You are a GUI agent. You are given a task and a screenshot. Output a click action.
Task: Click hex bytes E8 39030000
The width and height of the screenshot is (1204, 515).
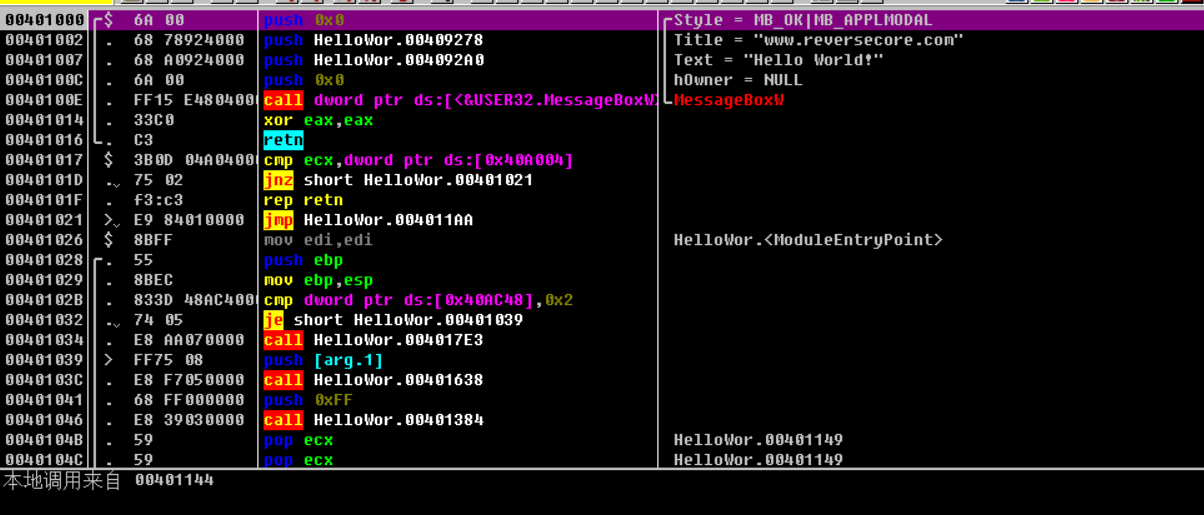(188, 420)
